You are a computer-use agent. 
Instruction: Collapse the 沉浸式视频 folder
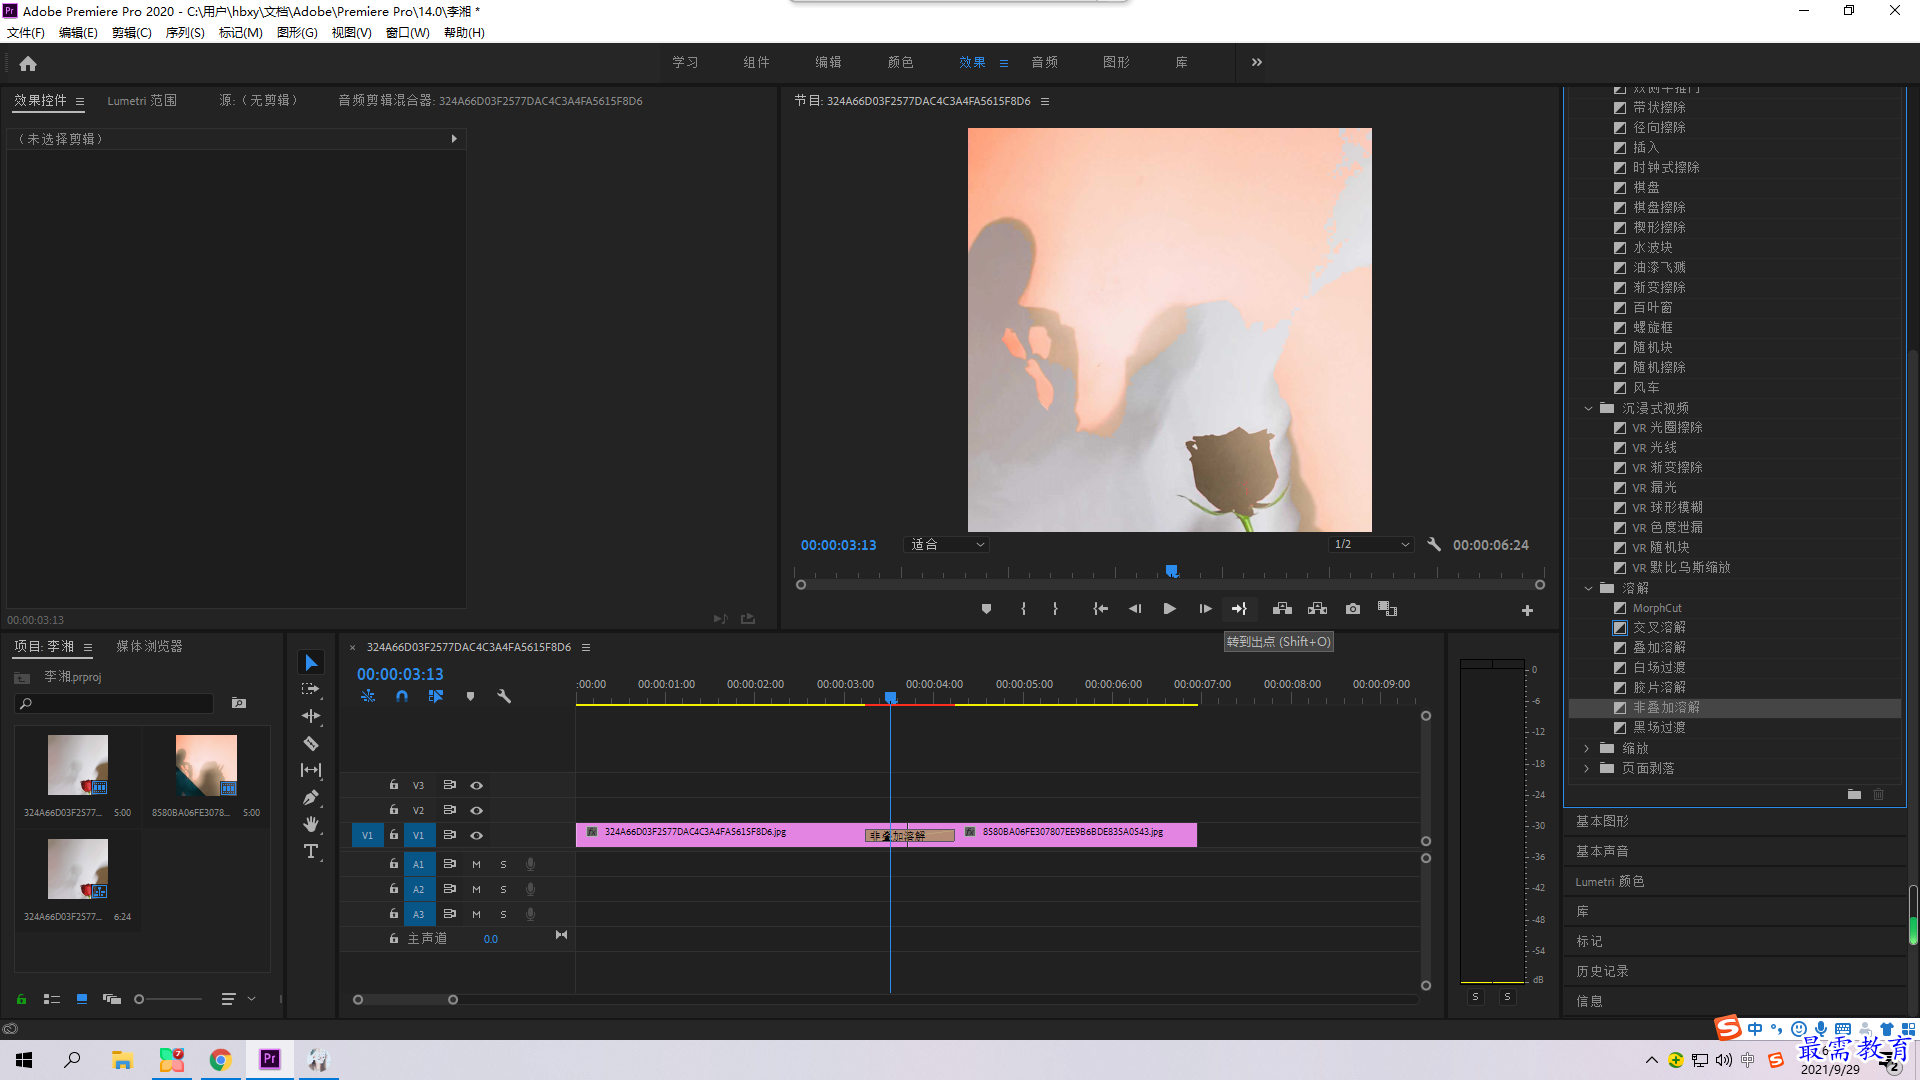(x=1588, y=408)
